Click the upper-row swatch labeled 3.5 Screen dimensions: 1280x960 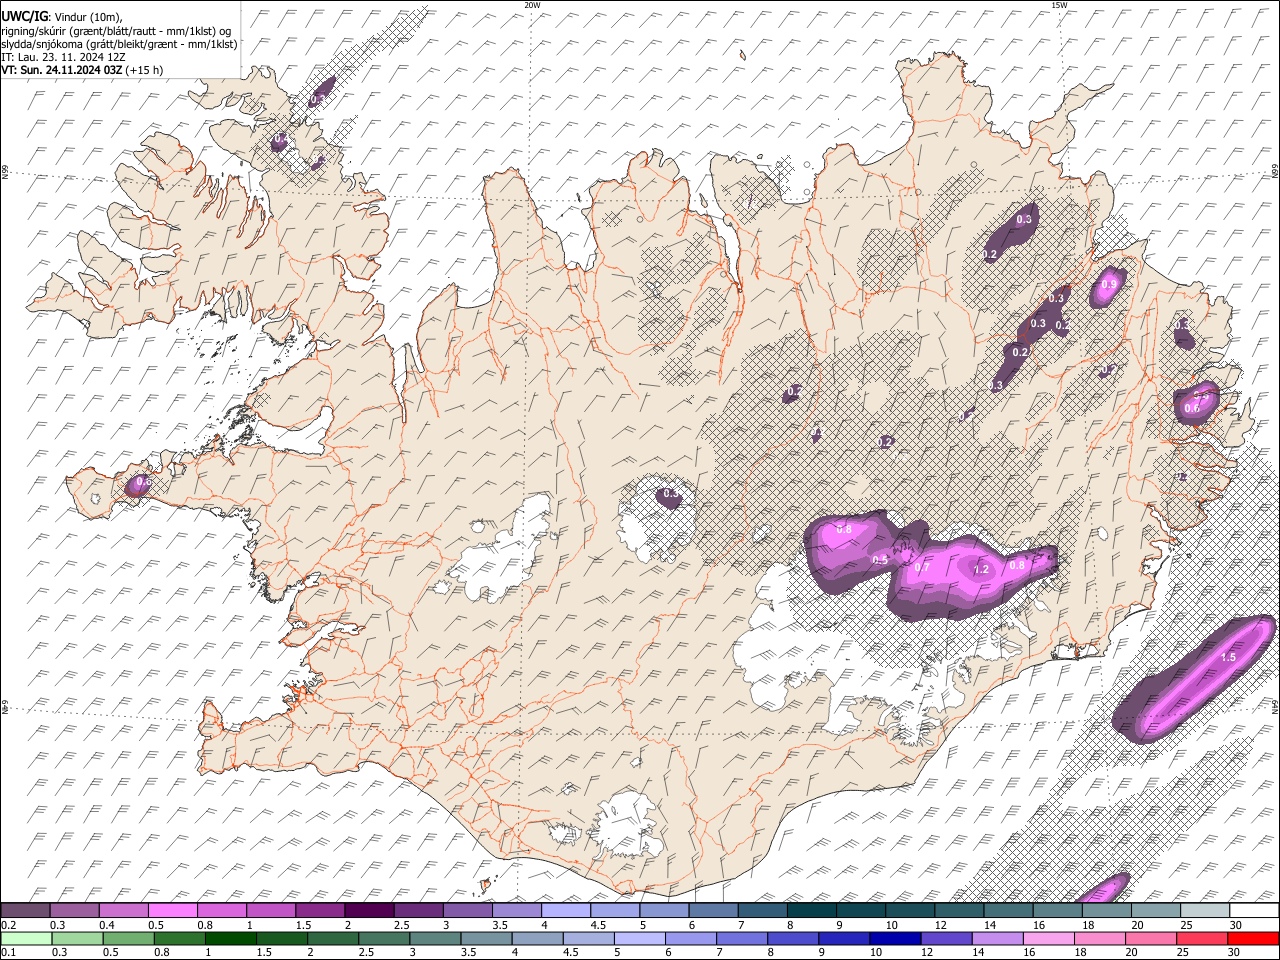(516, 911)
